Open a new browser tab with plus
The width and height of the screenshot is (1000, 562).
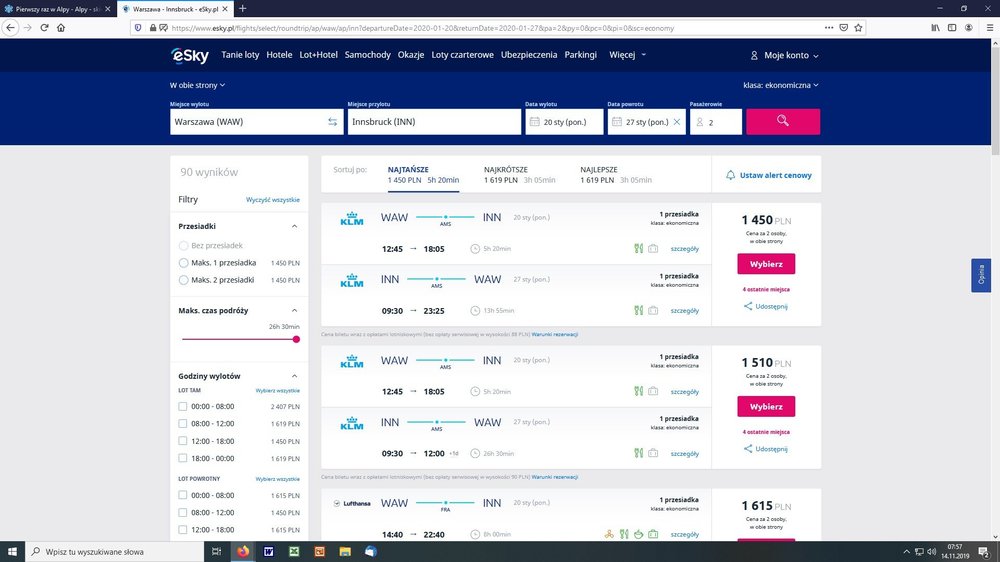point(242,9)
